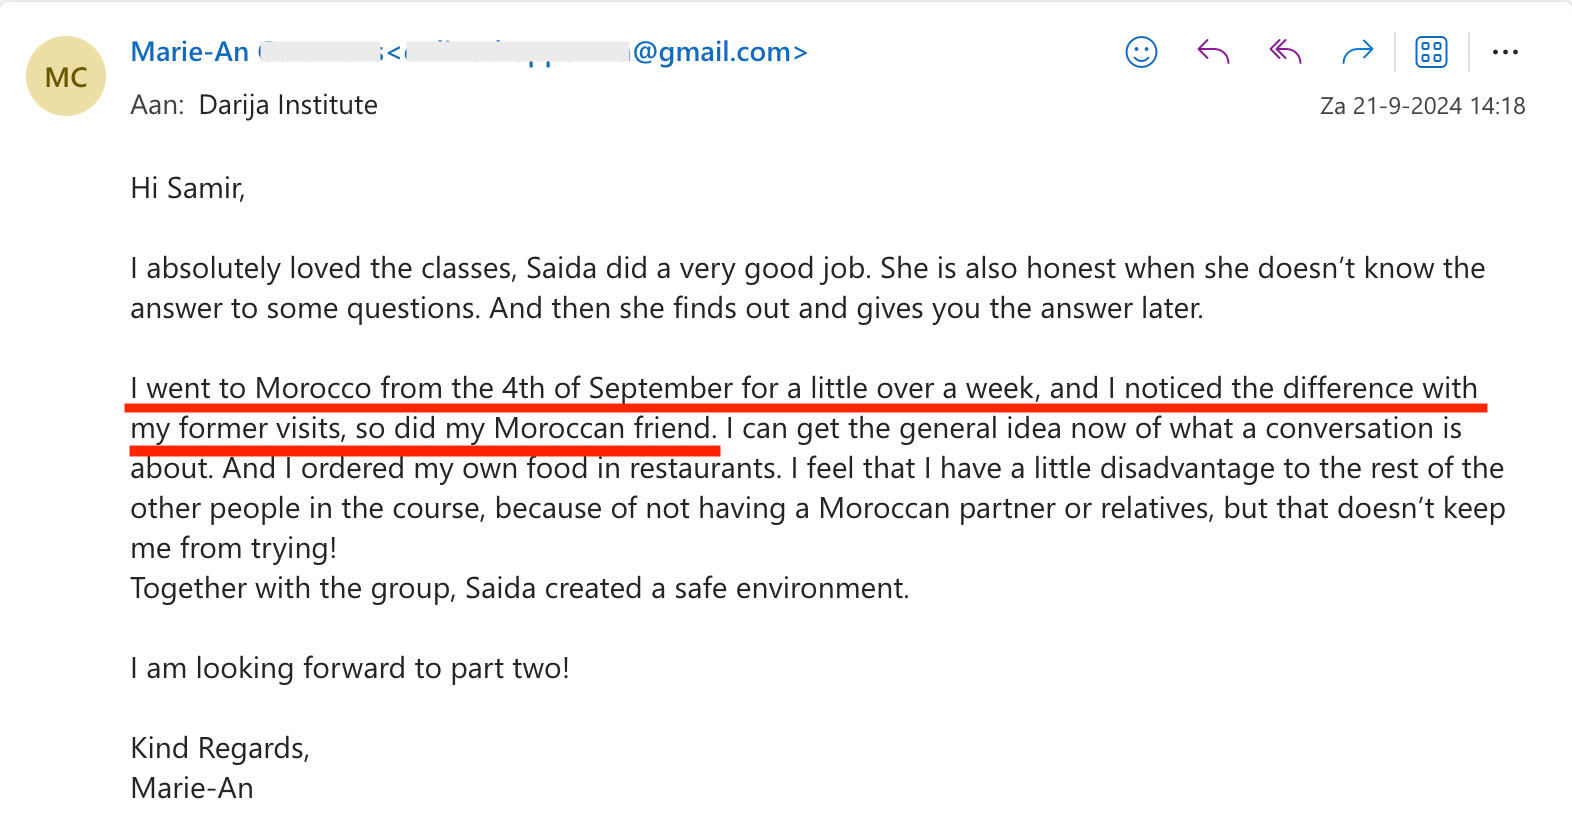Open the emoji reaction smiley icon
The width and height of the screenshot is (1572, 818).
[1141, 52]
